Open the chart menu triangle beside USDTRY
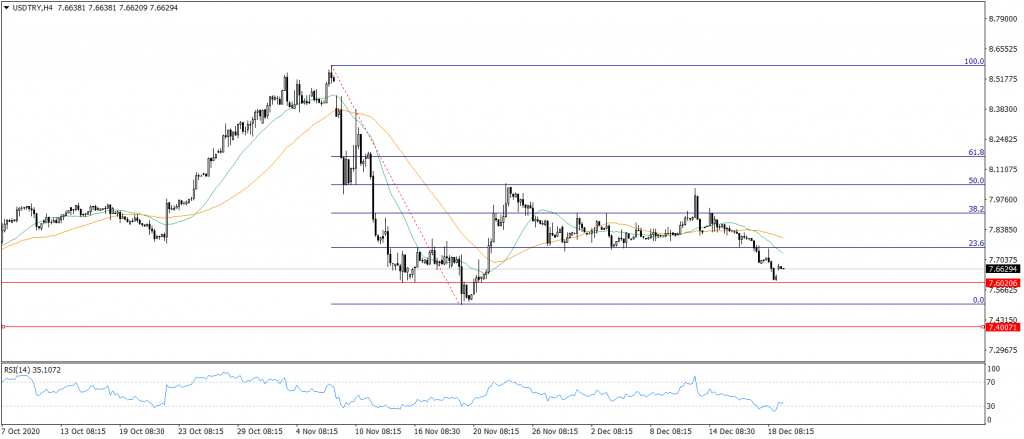 [7, 8]
